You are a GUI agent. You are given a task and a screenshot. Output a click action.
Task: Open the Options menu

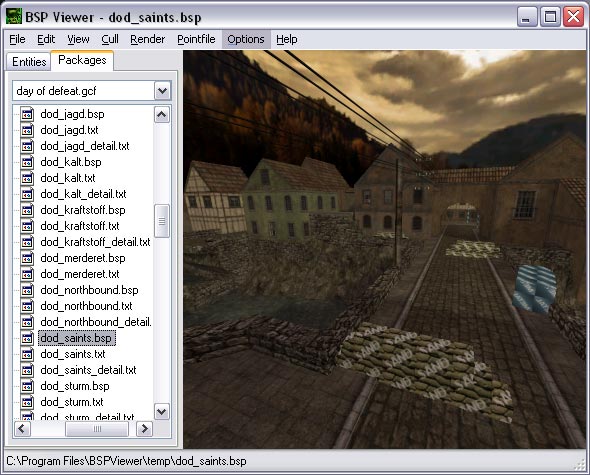point(246,39)
